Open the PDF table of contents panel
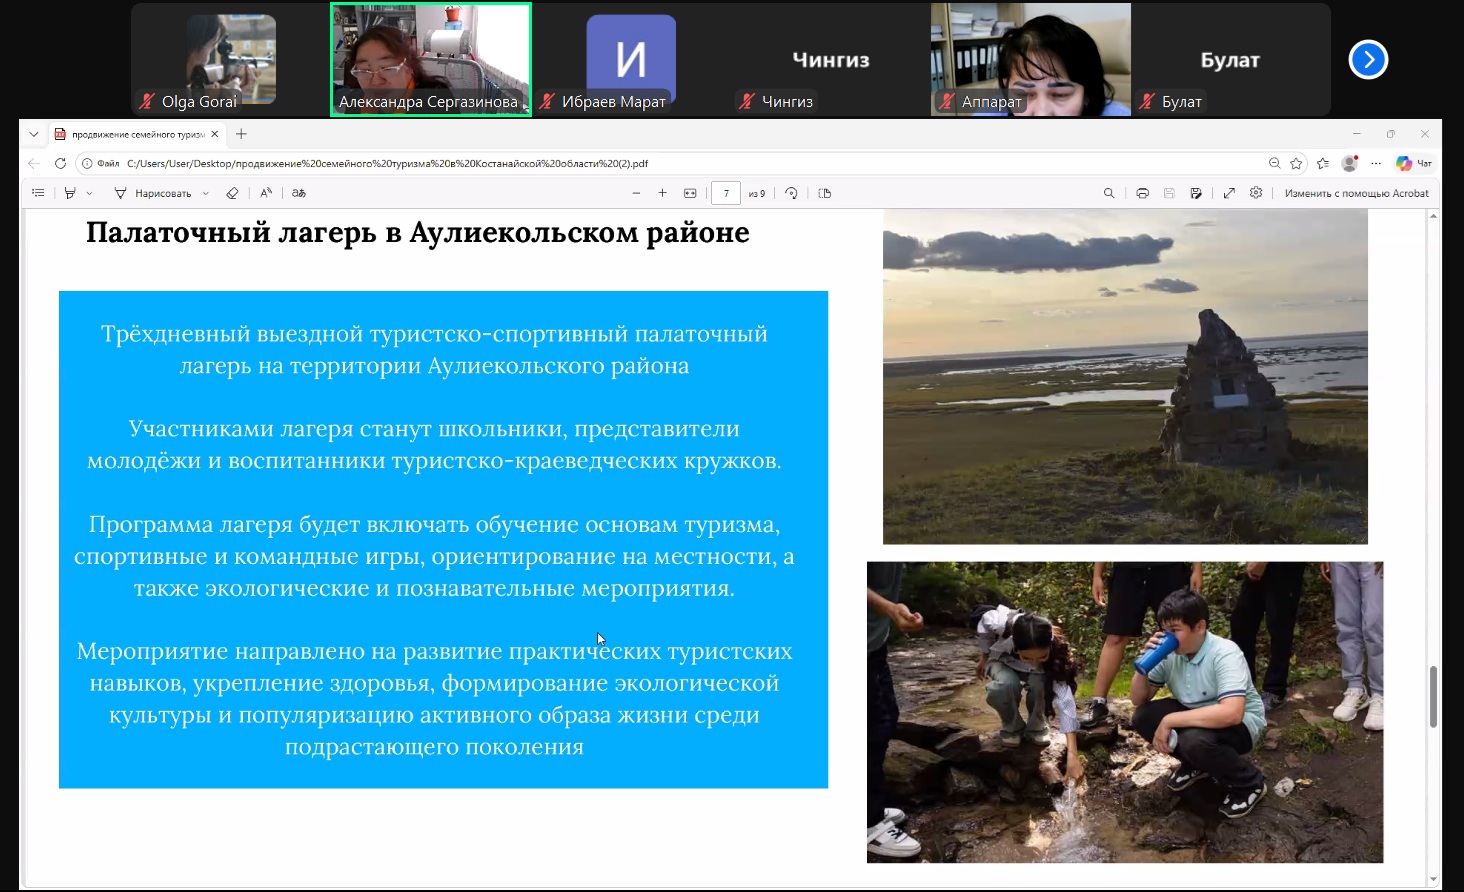Image resolution: width=1464 pixels, height=892 pixels. point(38,193)
